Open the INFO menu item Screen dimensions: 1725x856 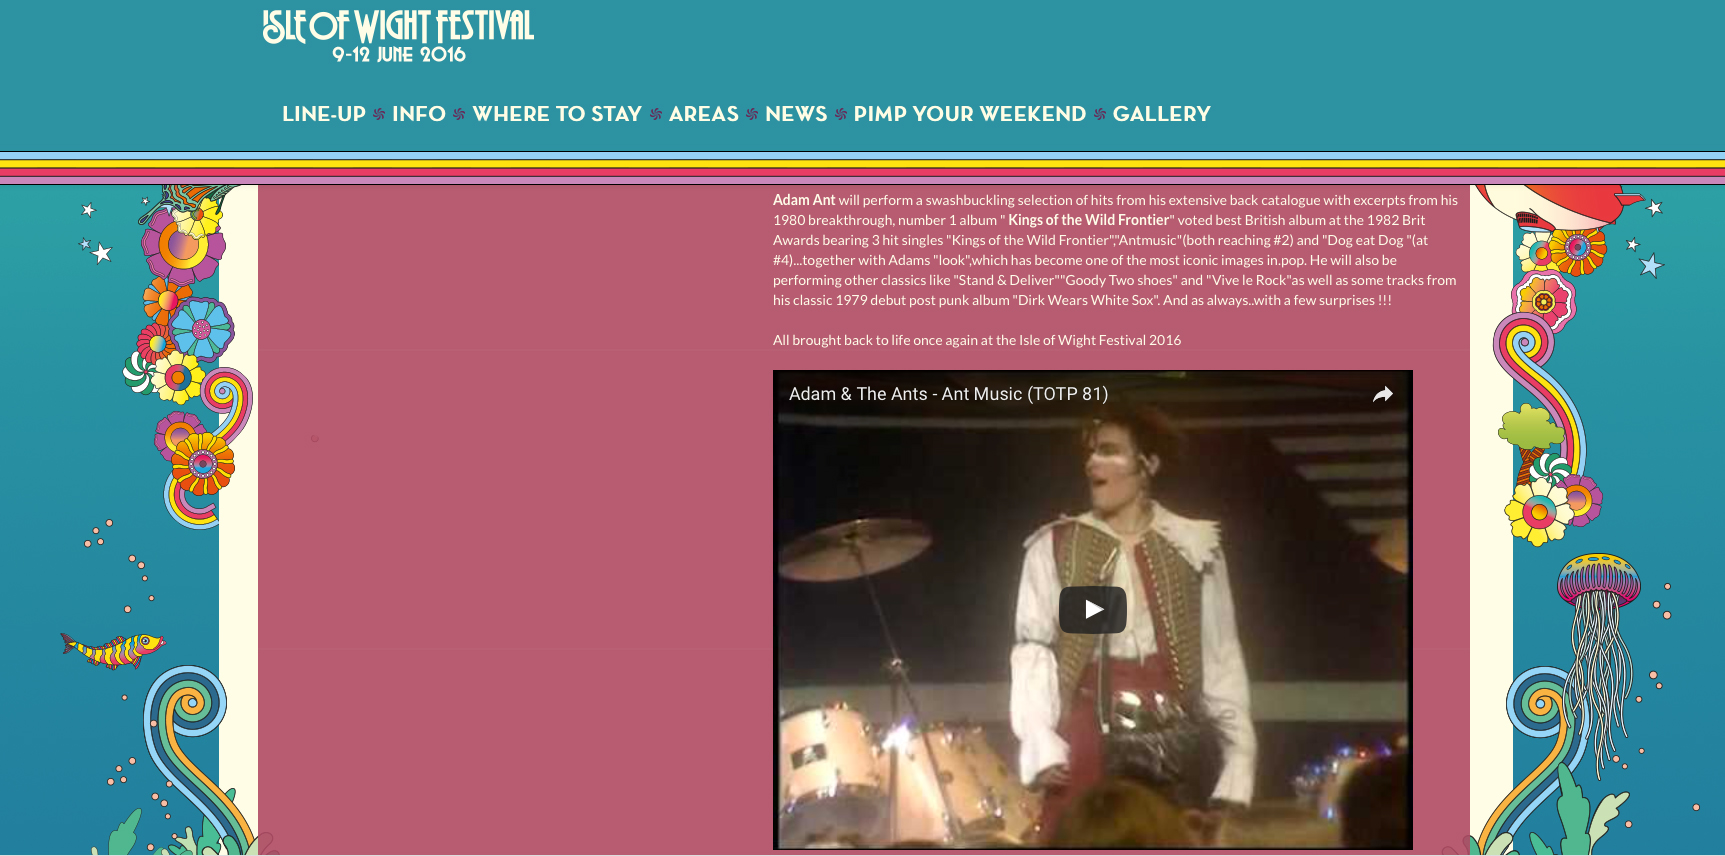coord(419,114)
